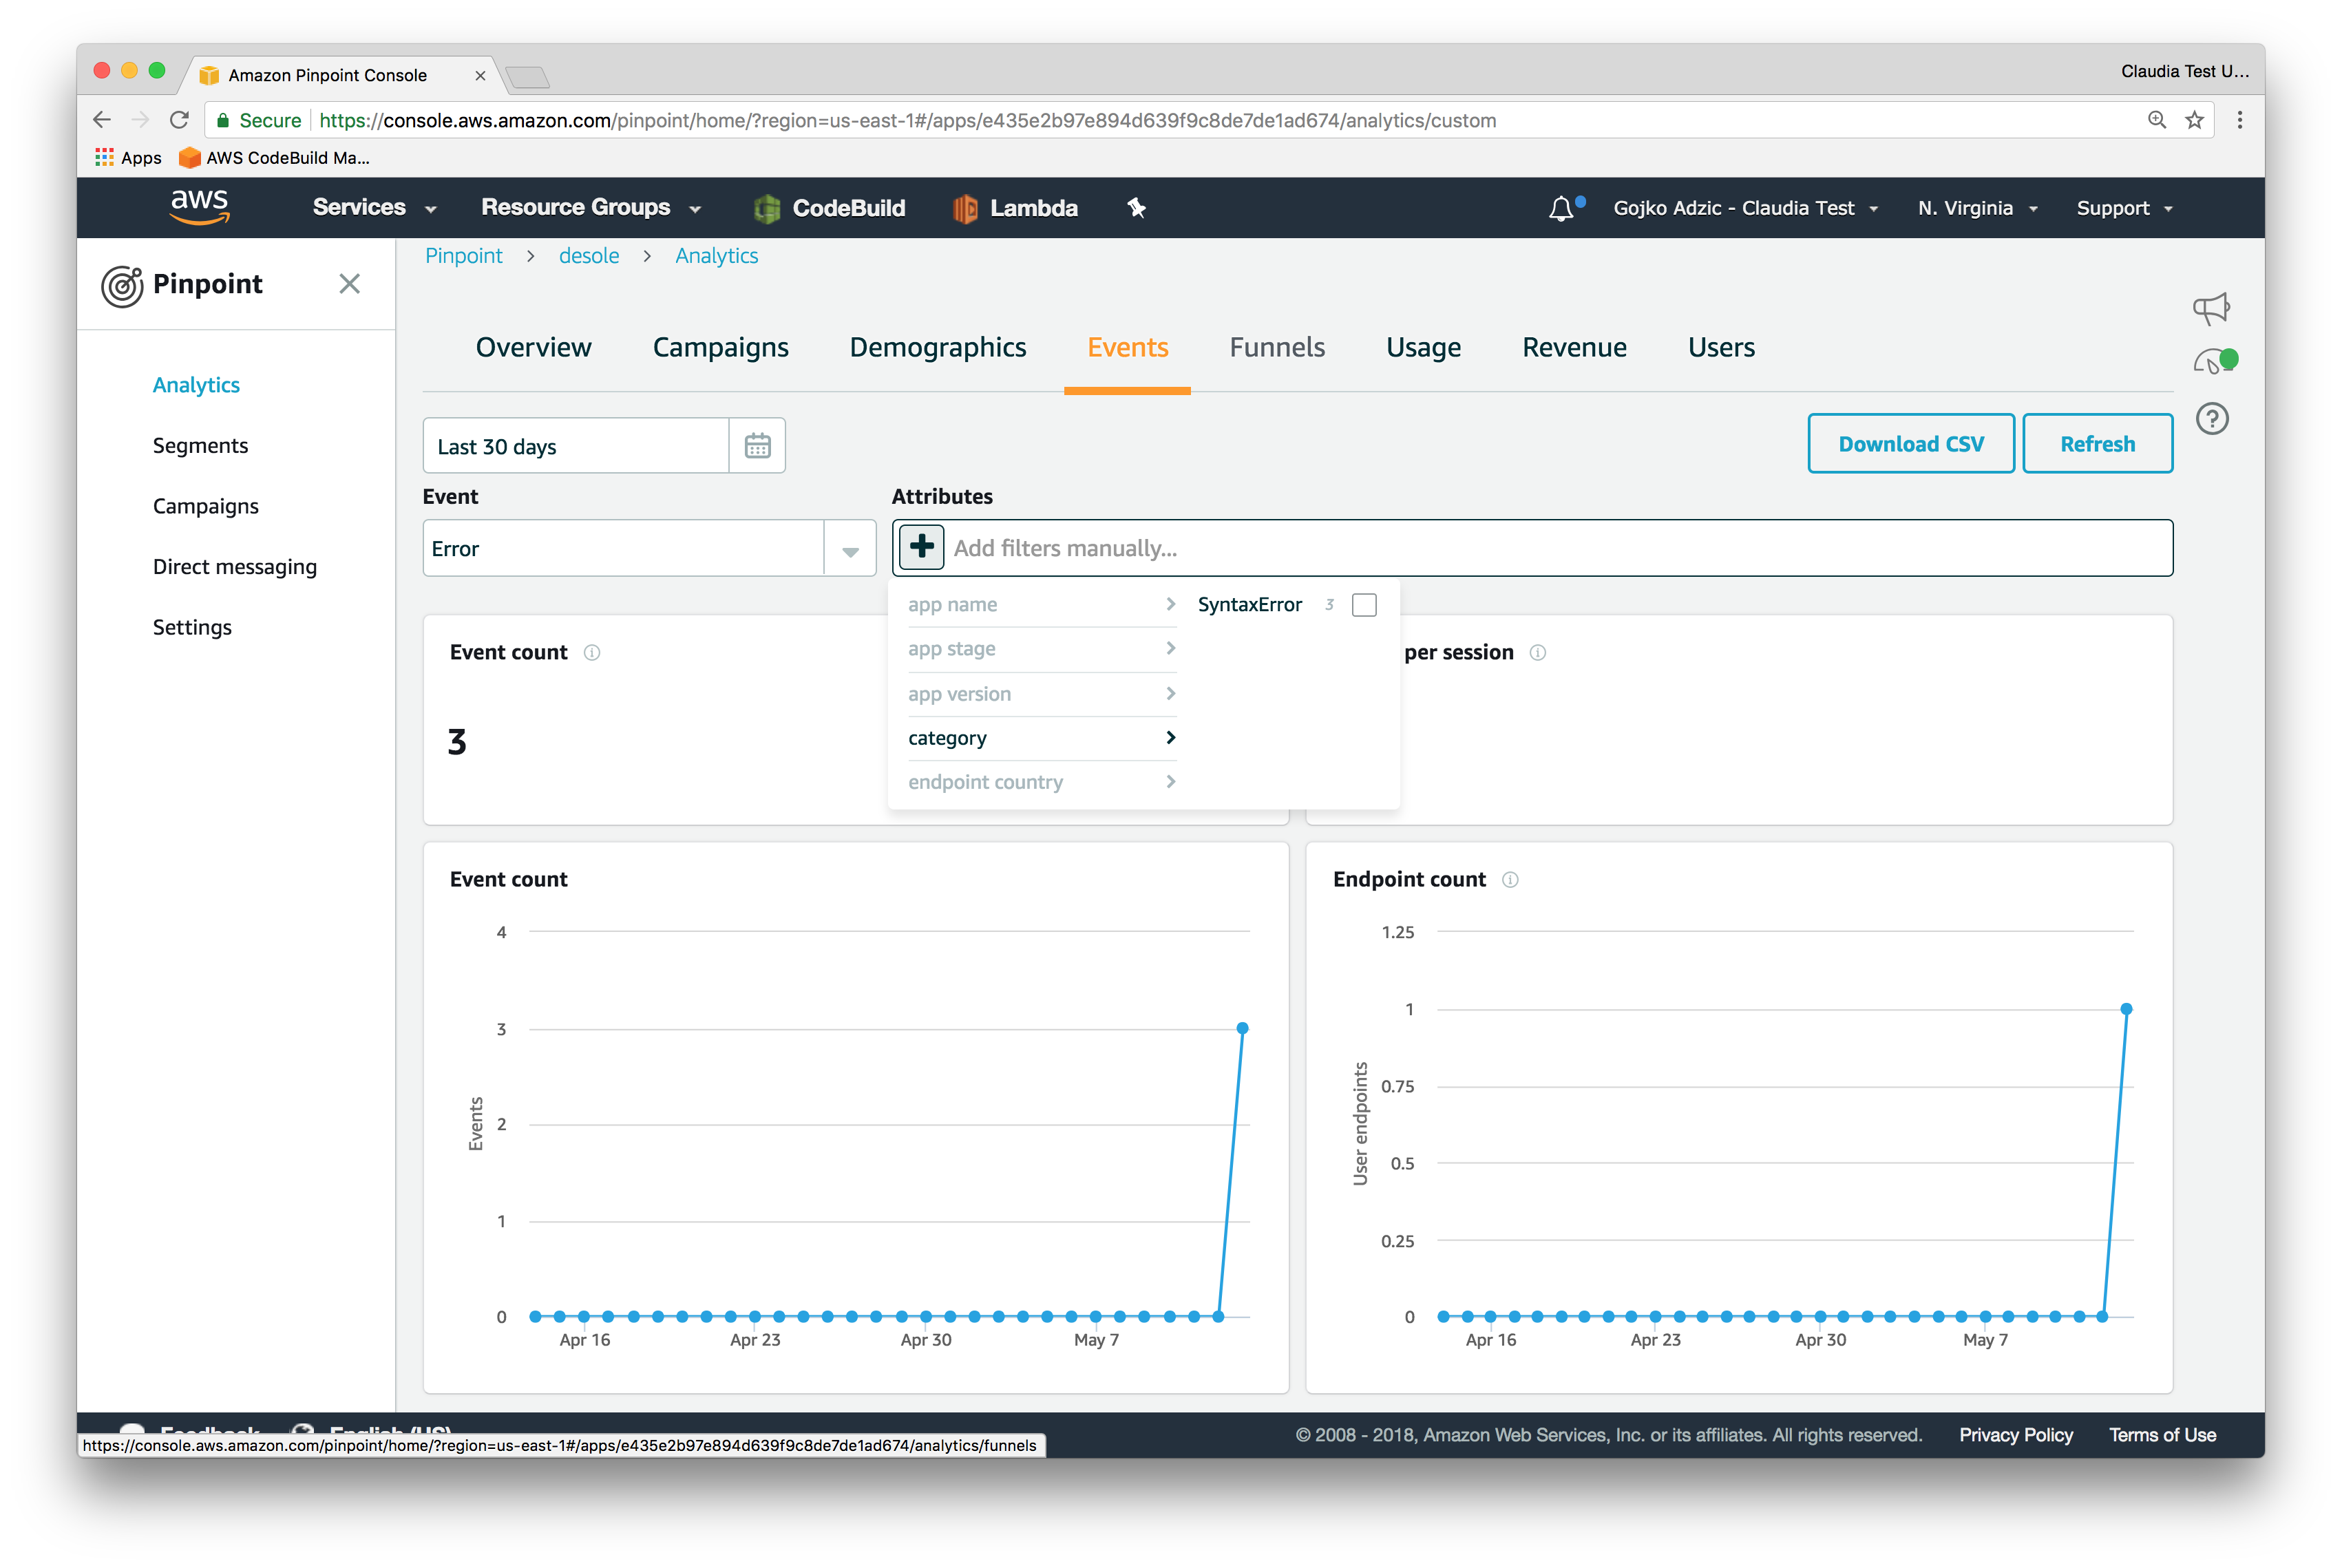Expand the app stage attribute

coord(1041,649)
